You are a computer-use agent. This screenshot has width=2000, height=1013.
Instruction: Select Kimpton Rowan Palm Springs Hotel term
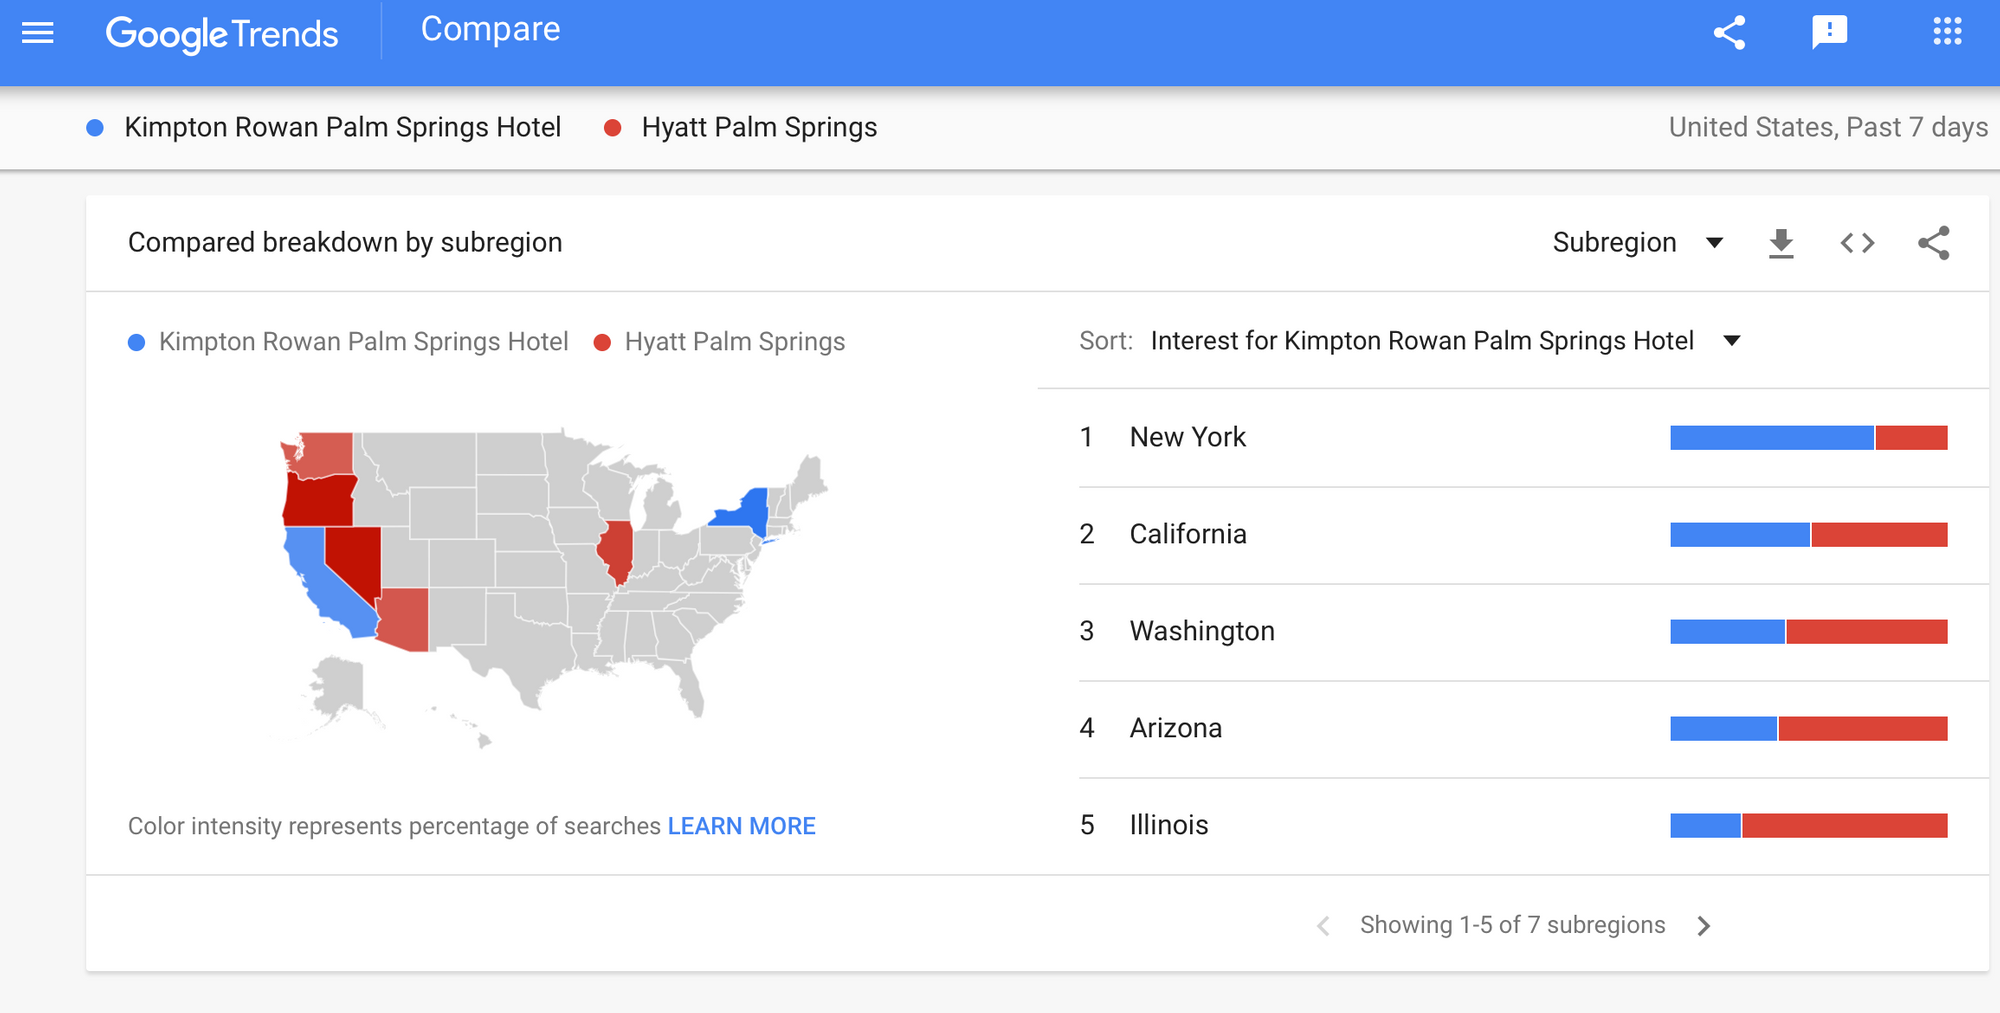tap(342, 128)
